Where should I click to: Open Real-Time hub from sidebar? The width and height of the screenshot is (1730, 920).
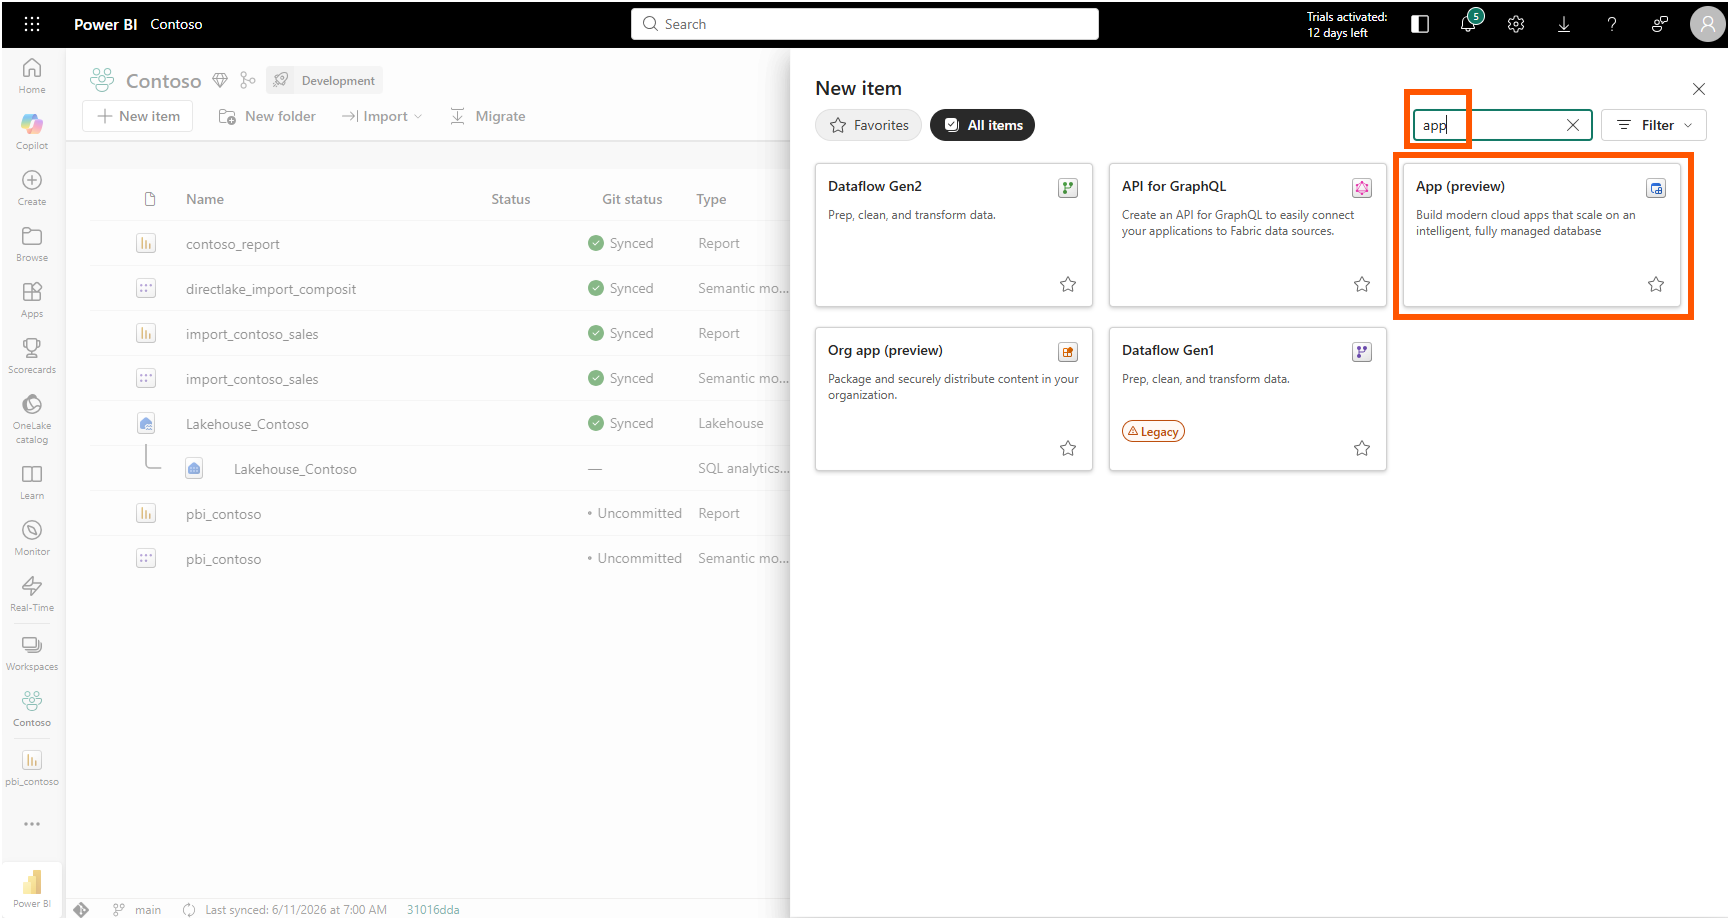[32, 593]
